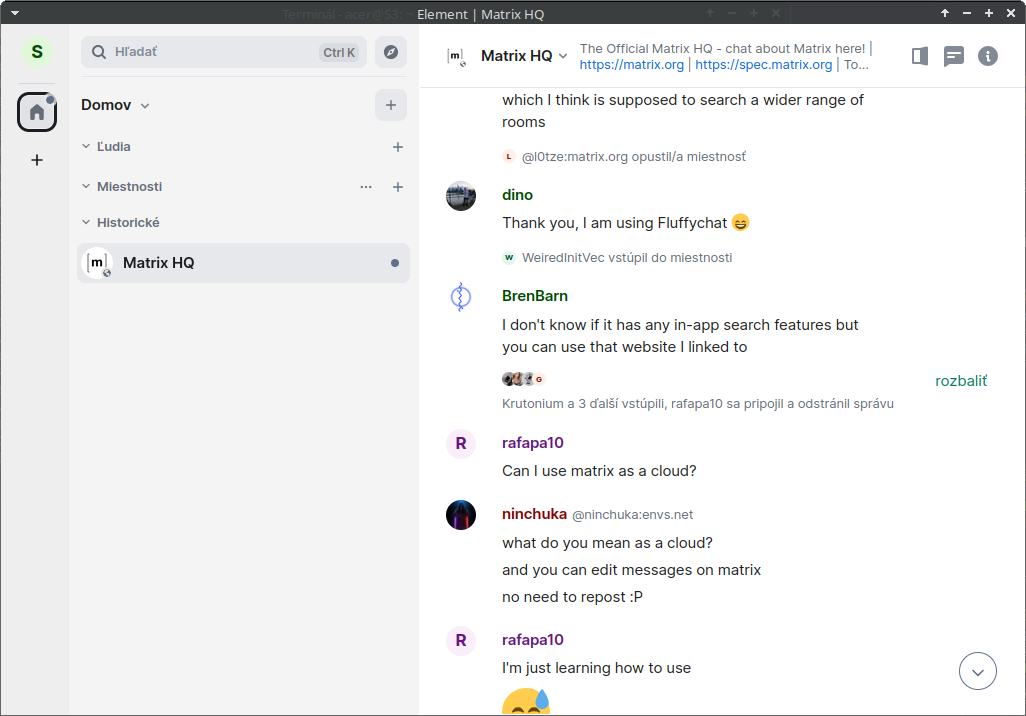Click message 'no need to repost :P'
This screenshot has width=1026, height=716.
coord(572,597)
